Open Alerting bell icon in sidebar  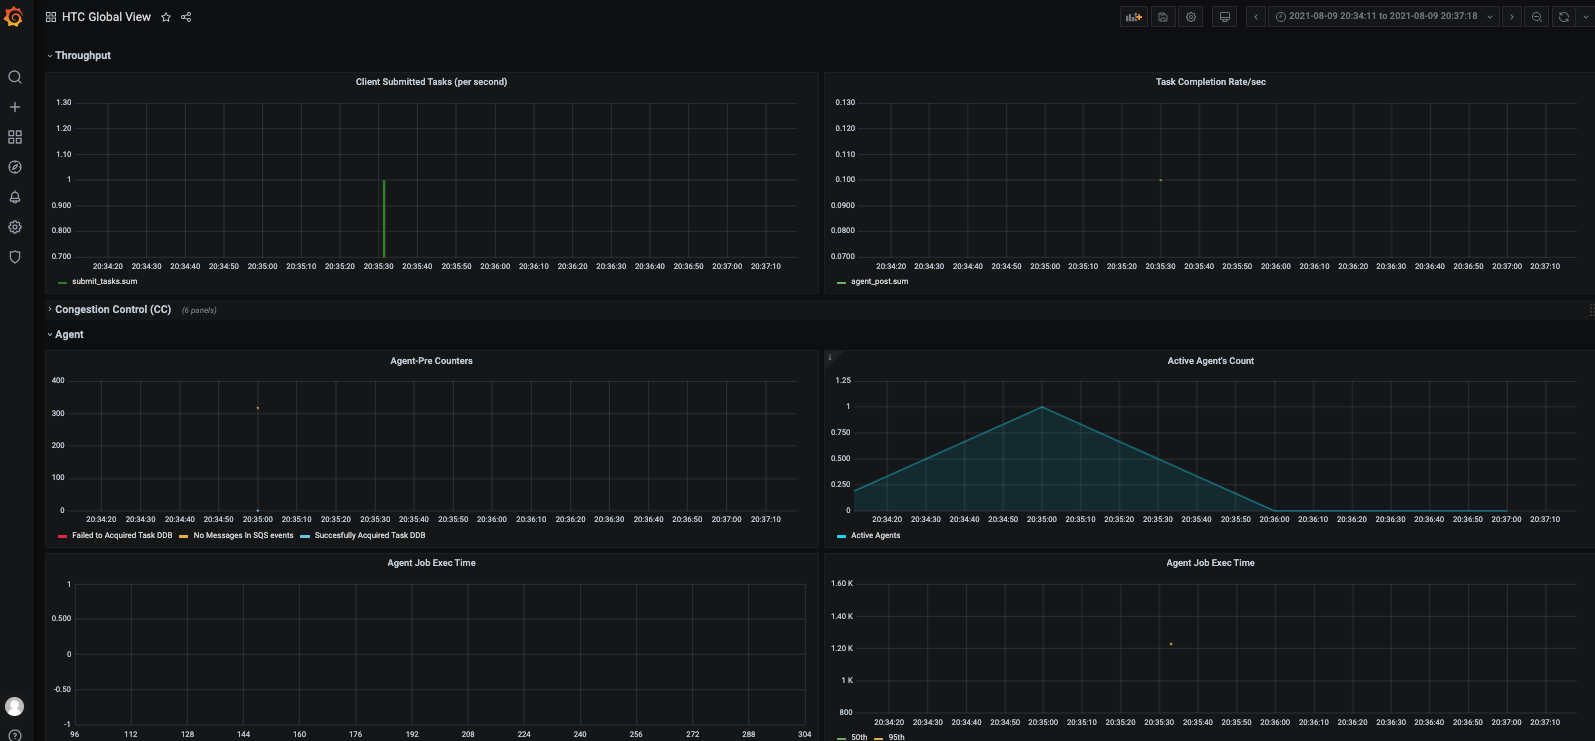tap(15, 197)
